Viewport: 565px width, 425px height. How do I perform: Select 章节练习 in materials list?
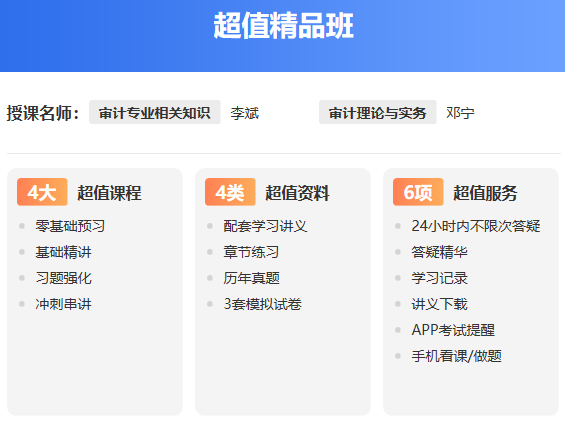pyautogui.click(x=251, y=252)
